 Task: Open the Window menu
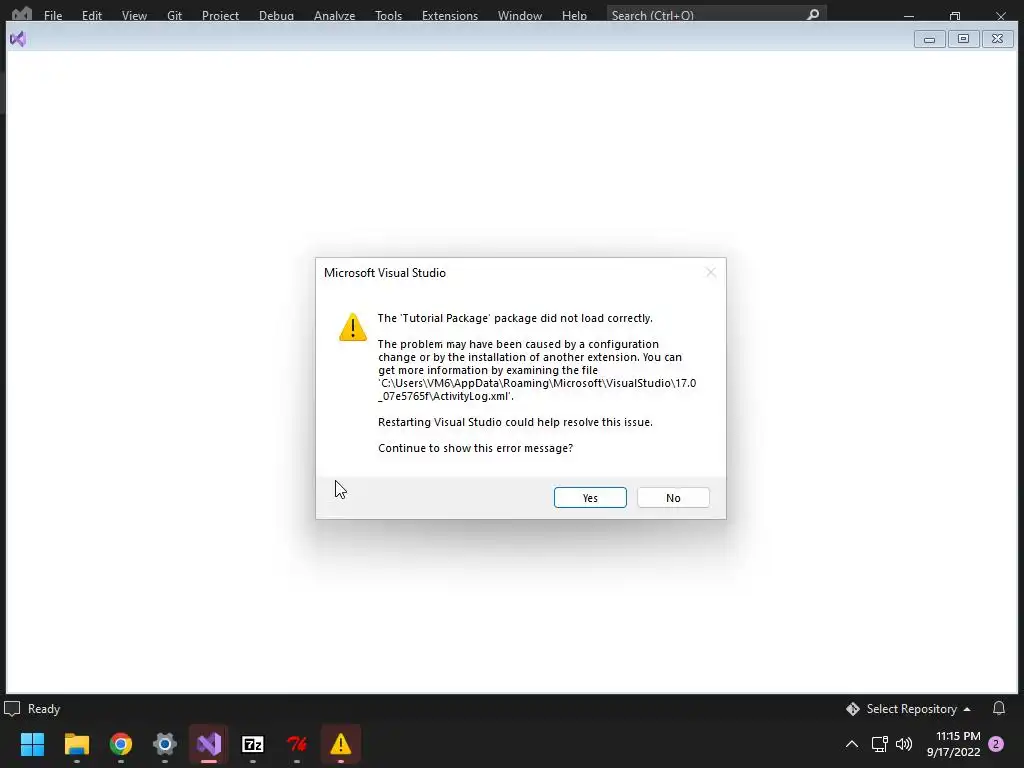click(520, 15)
